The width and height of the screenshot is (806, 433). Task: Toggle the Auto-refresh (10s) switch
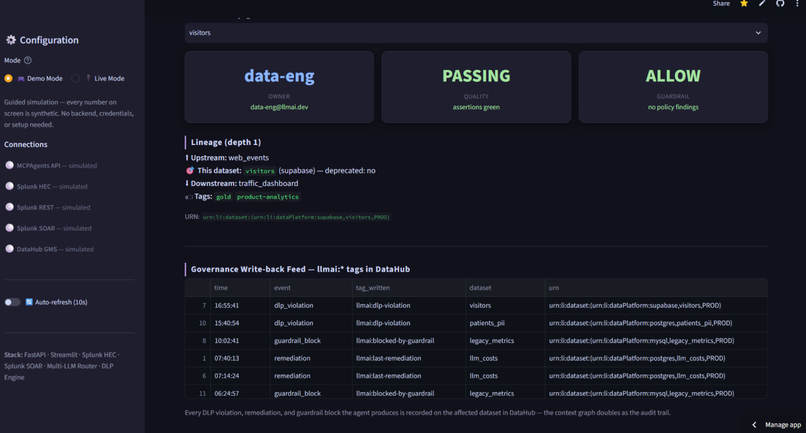tap(12, 302)
